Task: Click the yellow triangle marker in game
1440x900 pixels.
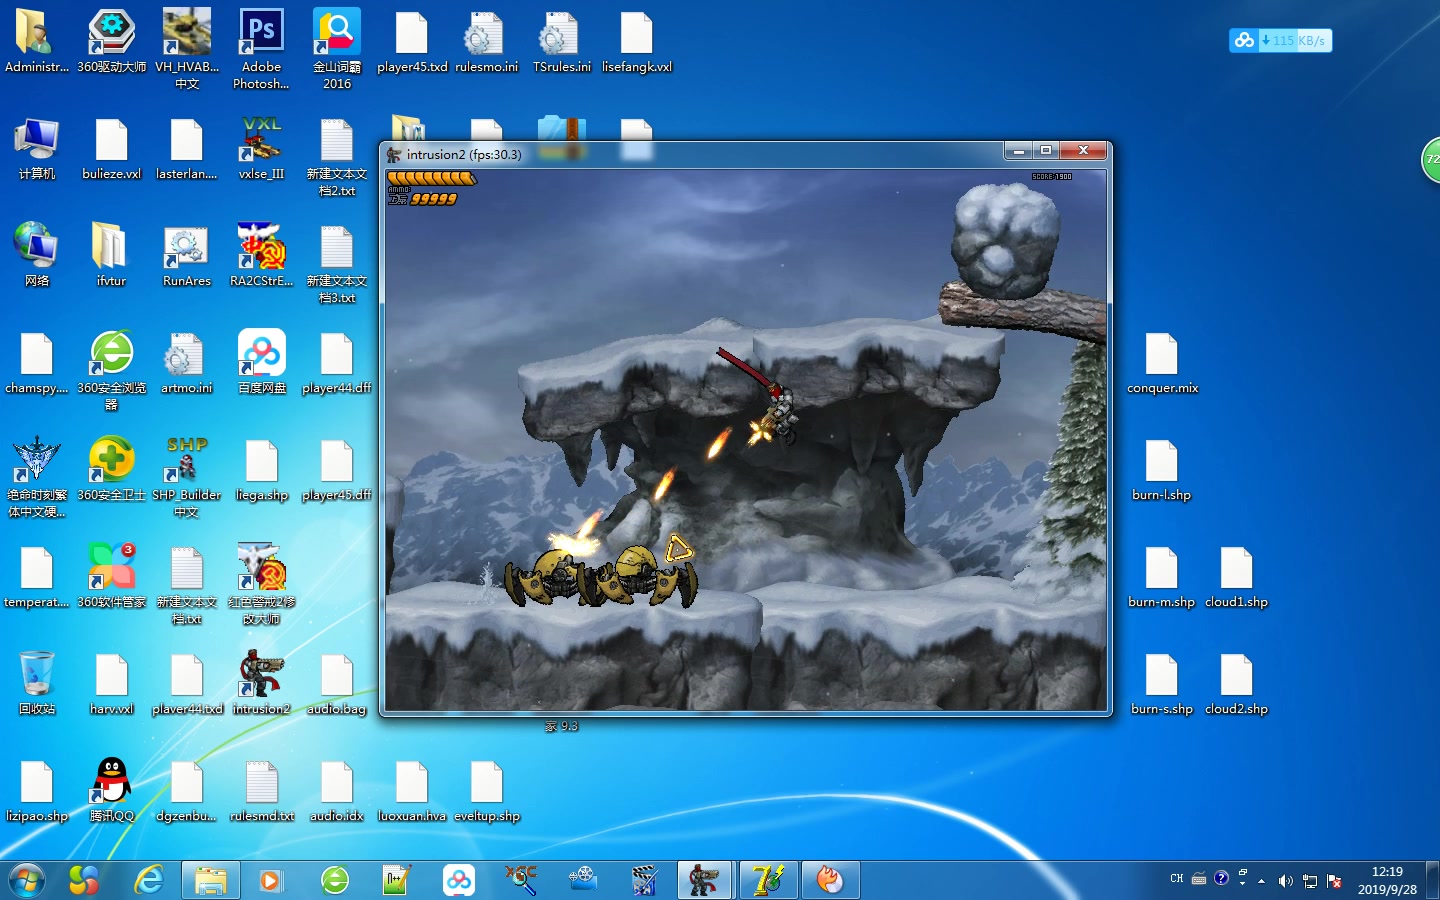Action: pos(679,548)
